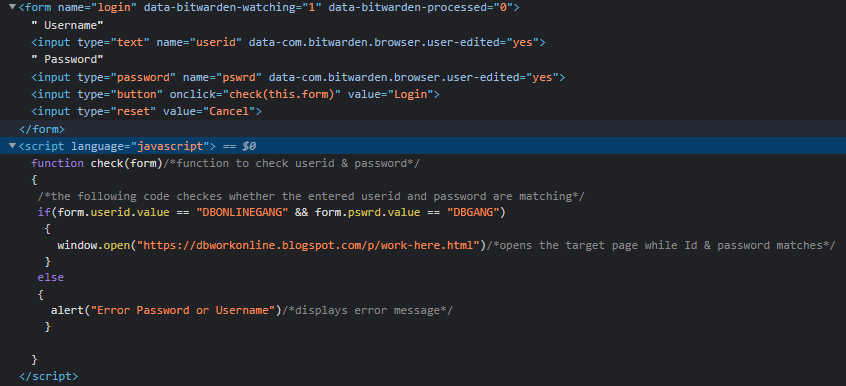
Task: Collapse the form name="login" node triangle
Action: pos(12,7)
